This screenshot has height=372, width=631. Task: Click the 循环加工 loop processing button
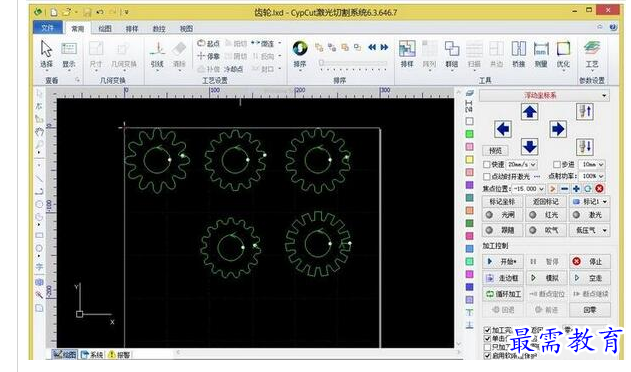pyautogui.click(x=502, y=294)
